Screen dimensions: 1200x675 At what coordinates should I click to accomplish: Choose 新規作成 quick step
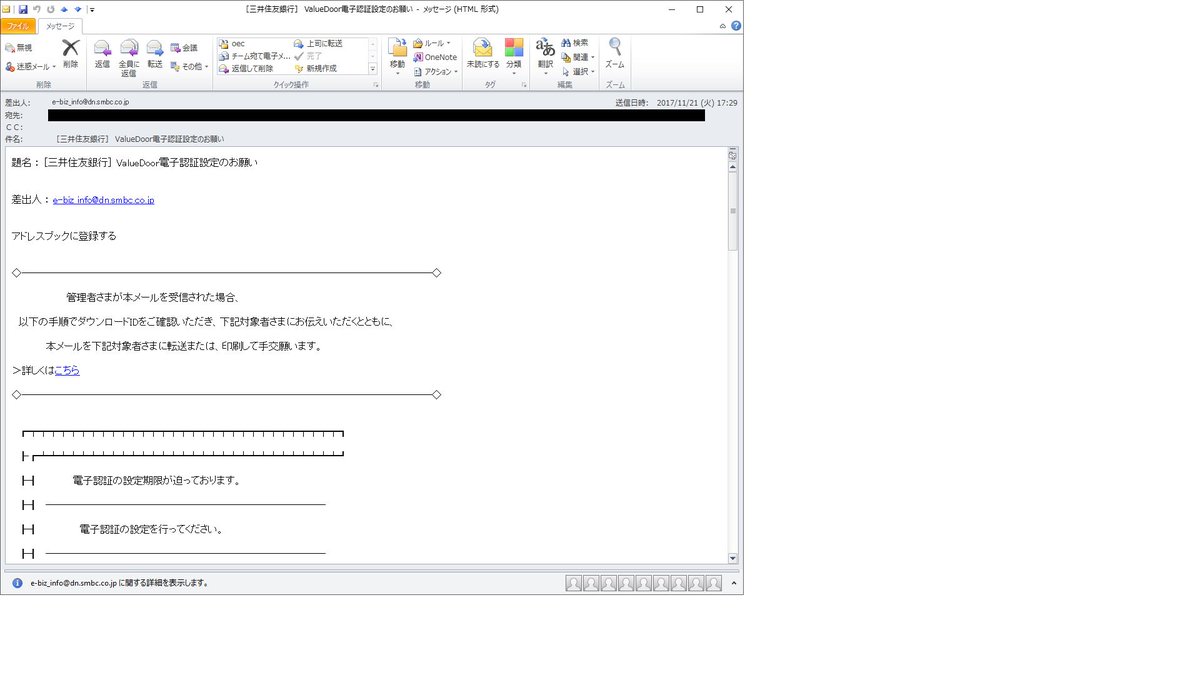[x=316, y=68]
